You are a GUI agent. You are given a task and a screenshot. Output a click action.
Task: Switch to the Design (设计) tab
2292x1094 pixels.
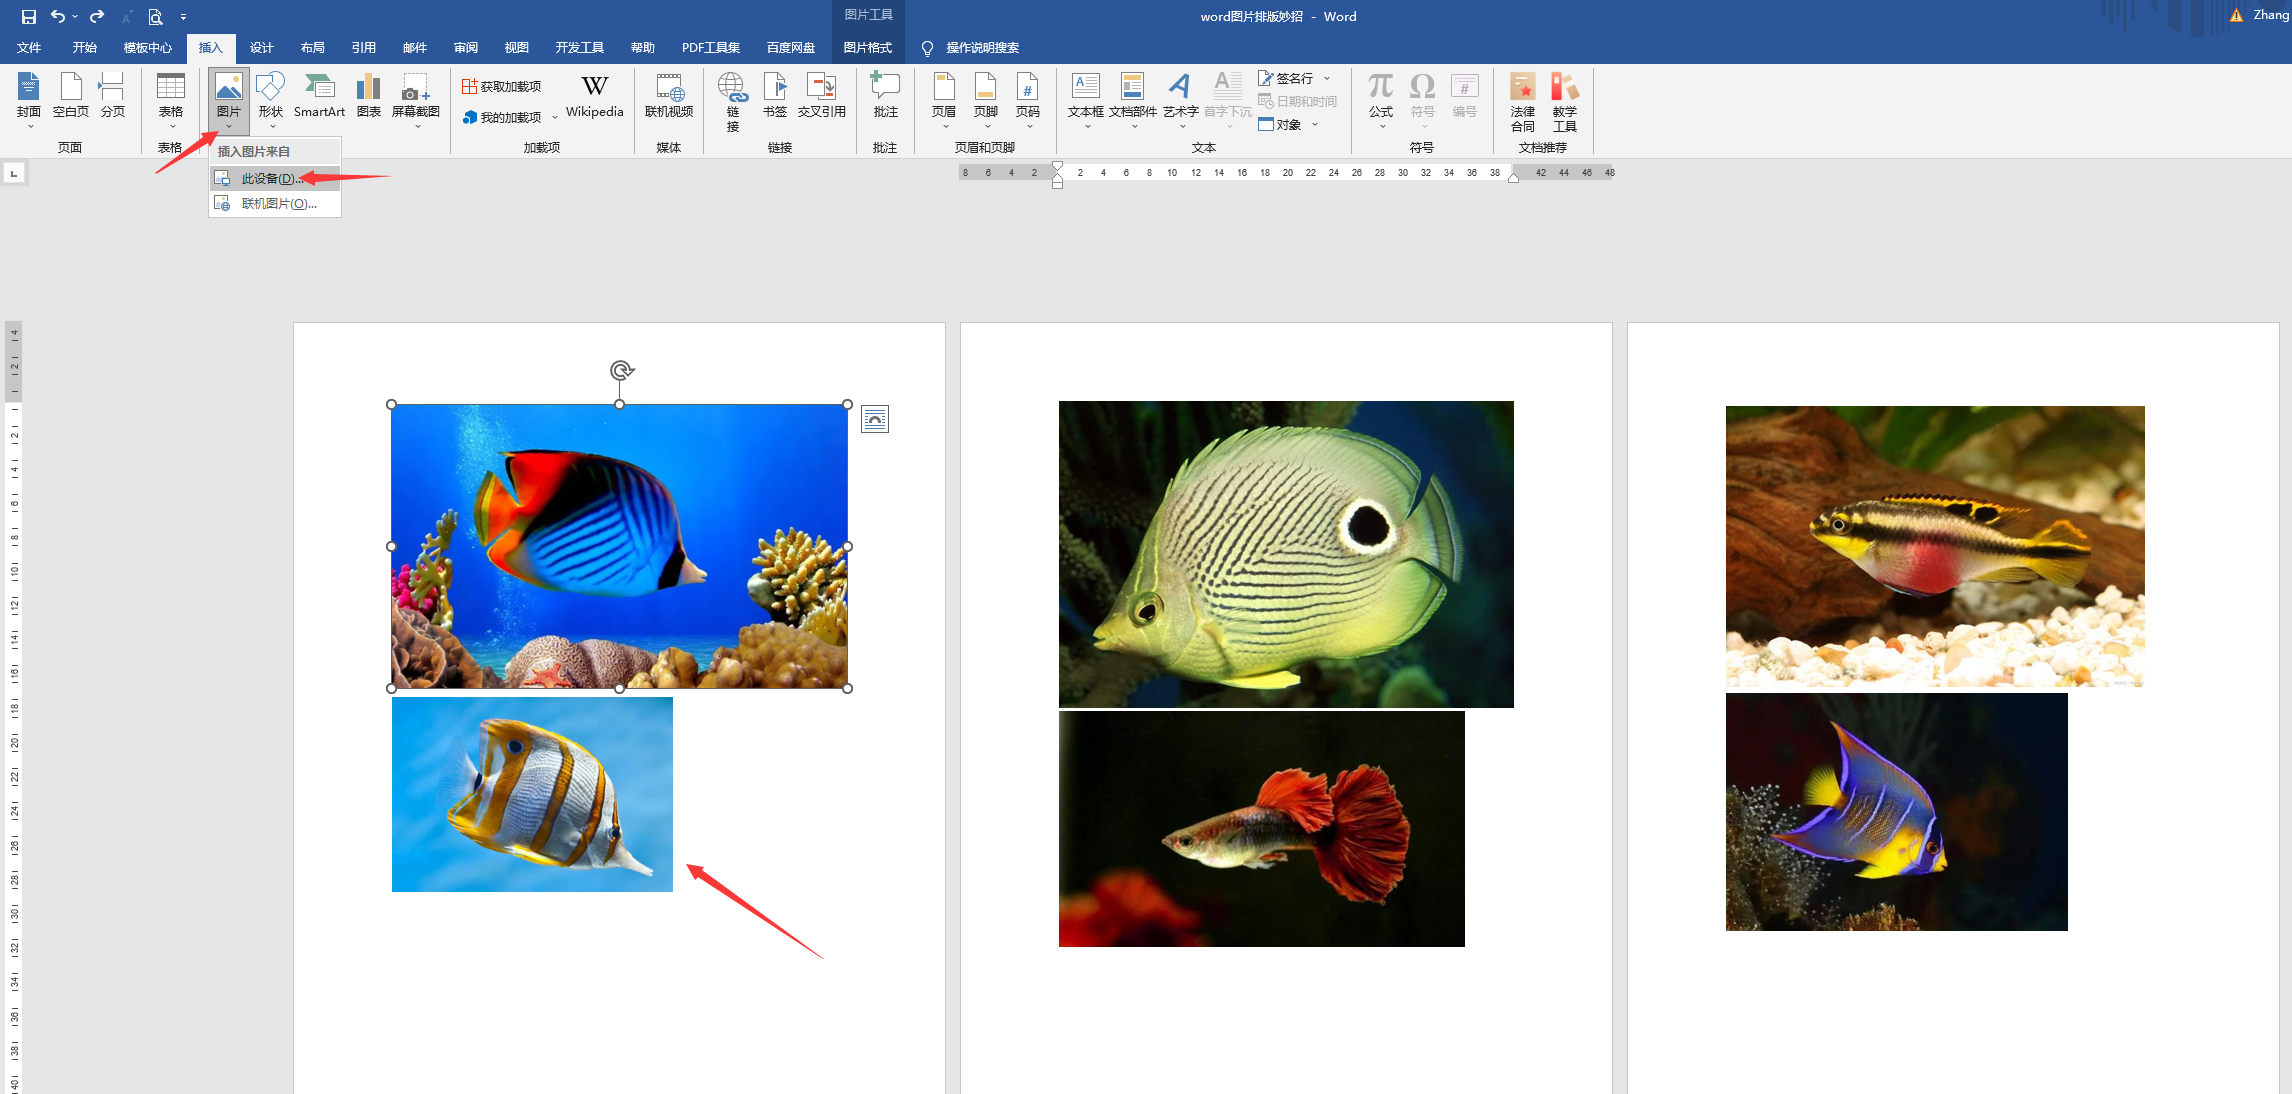[262, 48]
